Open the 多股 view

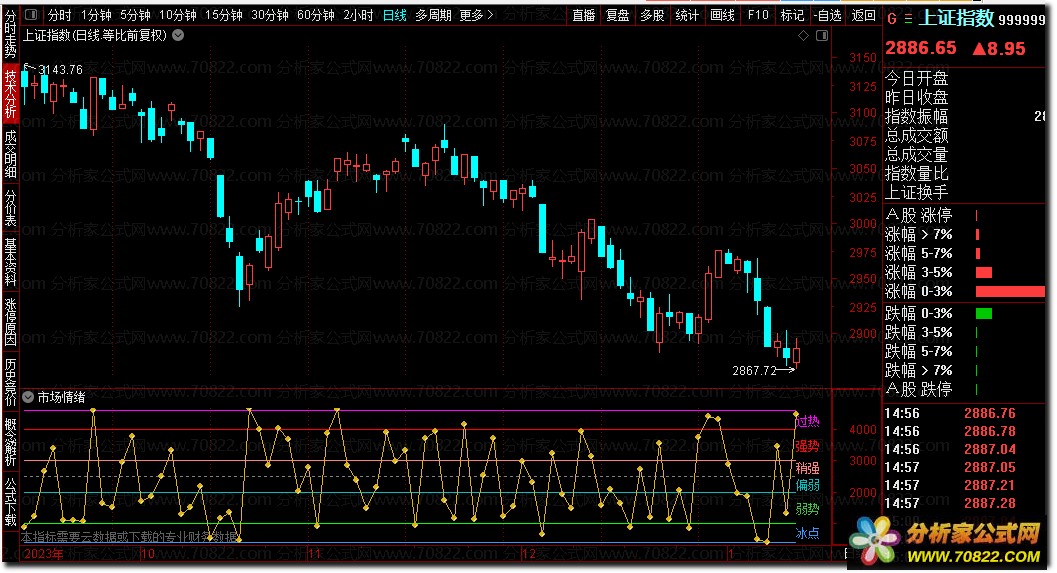652,15
